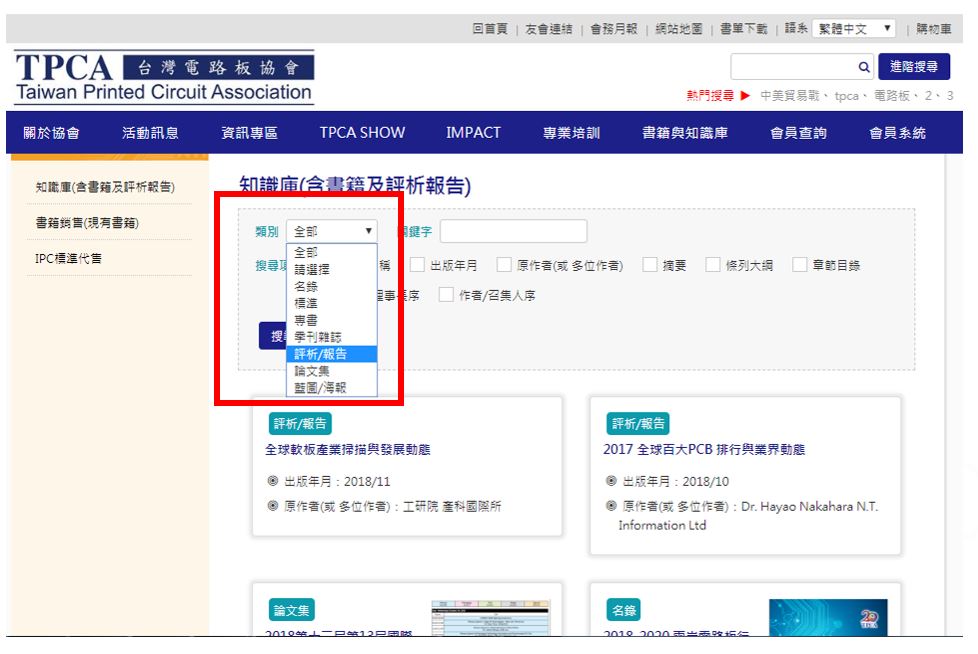This screenshot has width=978, height=654.
Task: Open the 語系 language dropdown
Action: tap(854, 29)
